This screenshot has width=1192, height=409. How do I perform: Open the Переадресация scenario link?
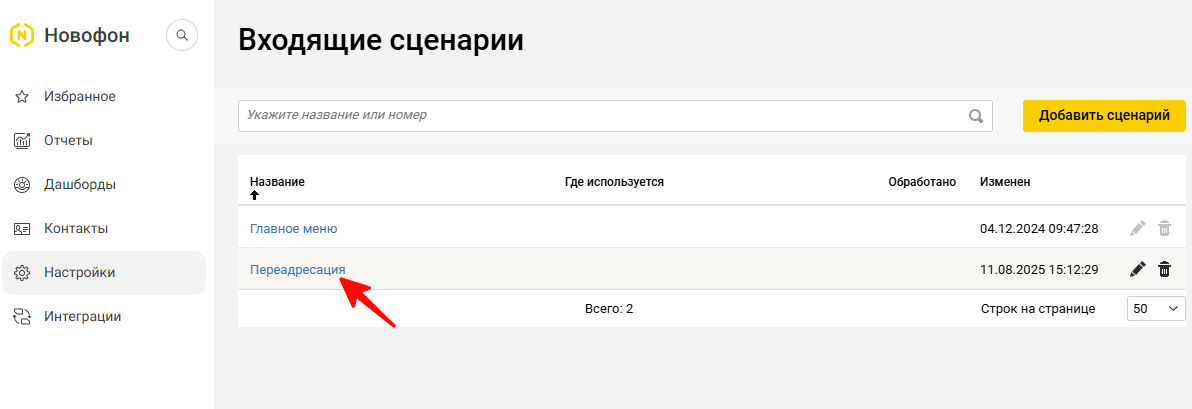(x=297, y=269)
